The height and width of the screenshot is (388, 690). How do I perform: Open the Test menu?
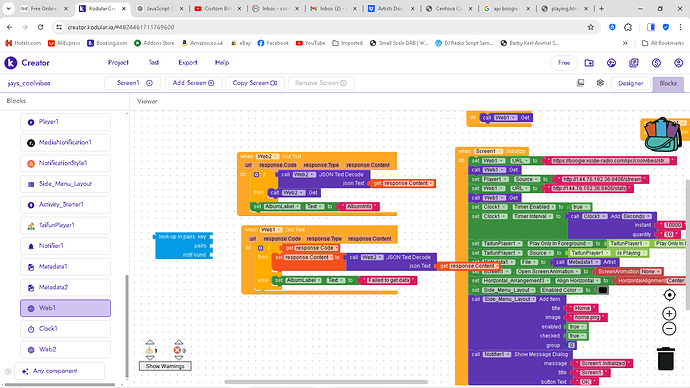click(154, 62)
